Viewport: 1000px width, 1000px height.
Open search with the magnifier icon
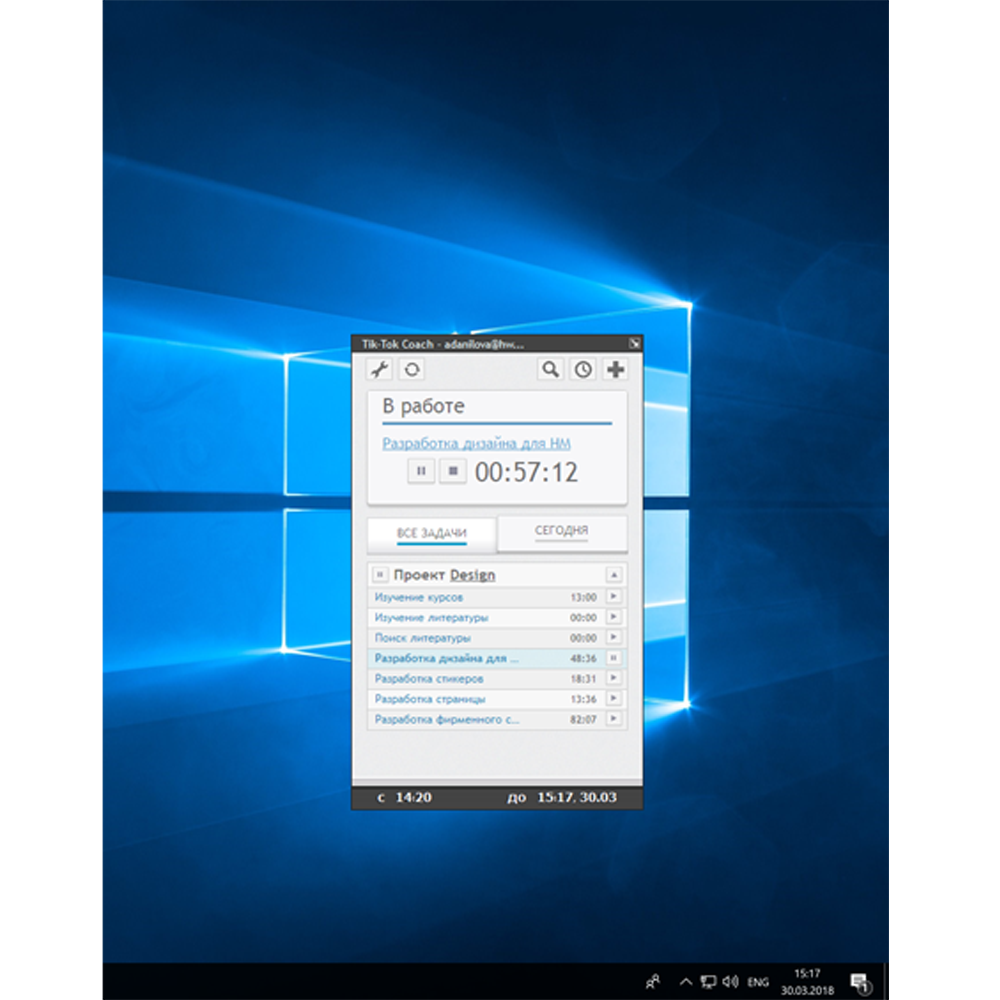(x=550, y=370)
